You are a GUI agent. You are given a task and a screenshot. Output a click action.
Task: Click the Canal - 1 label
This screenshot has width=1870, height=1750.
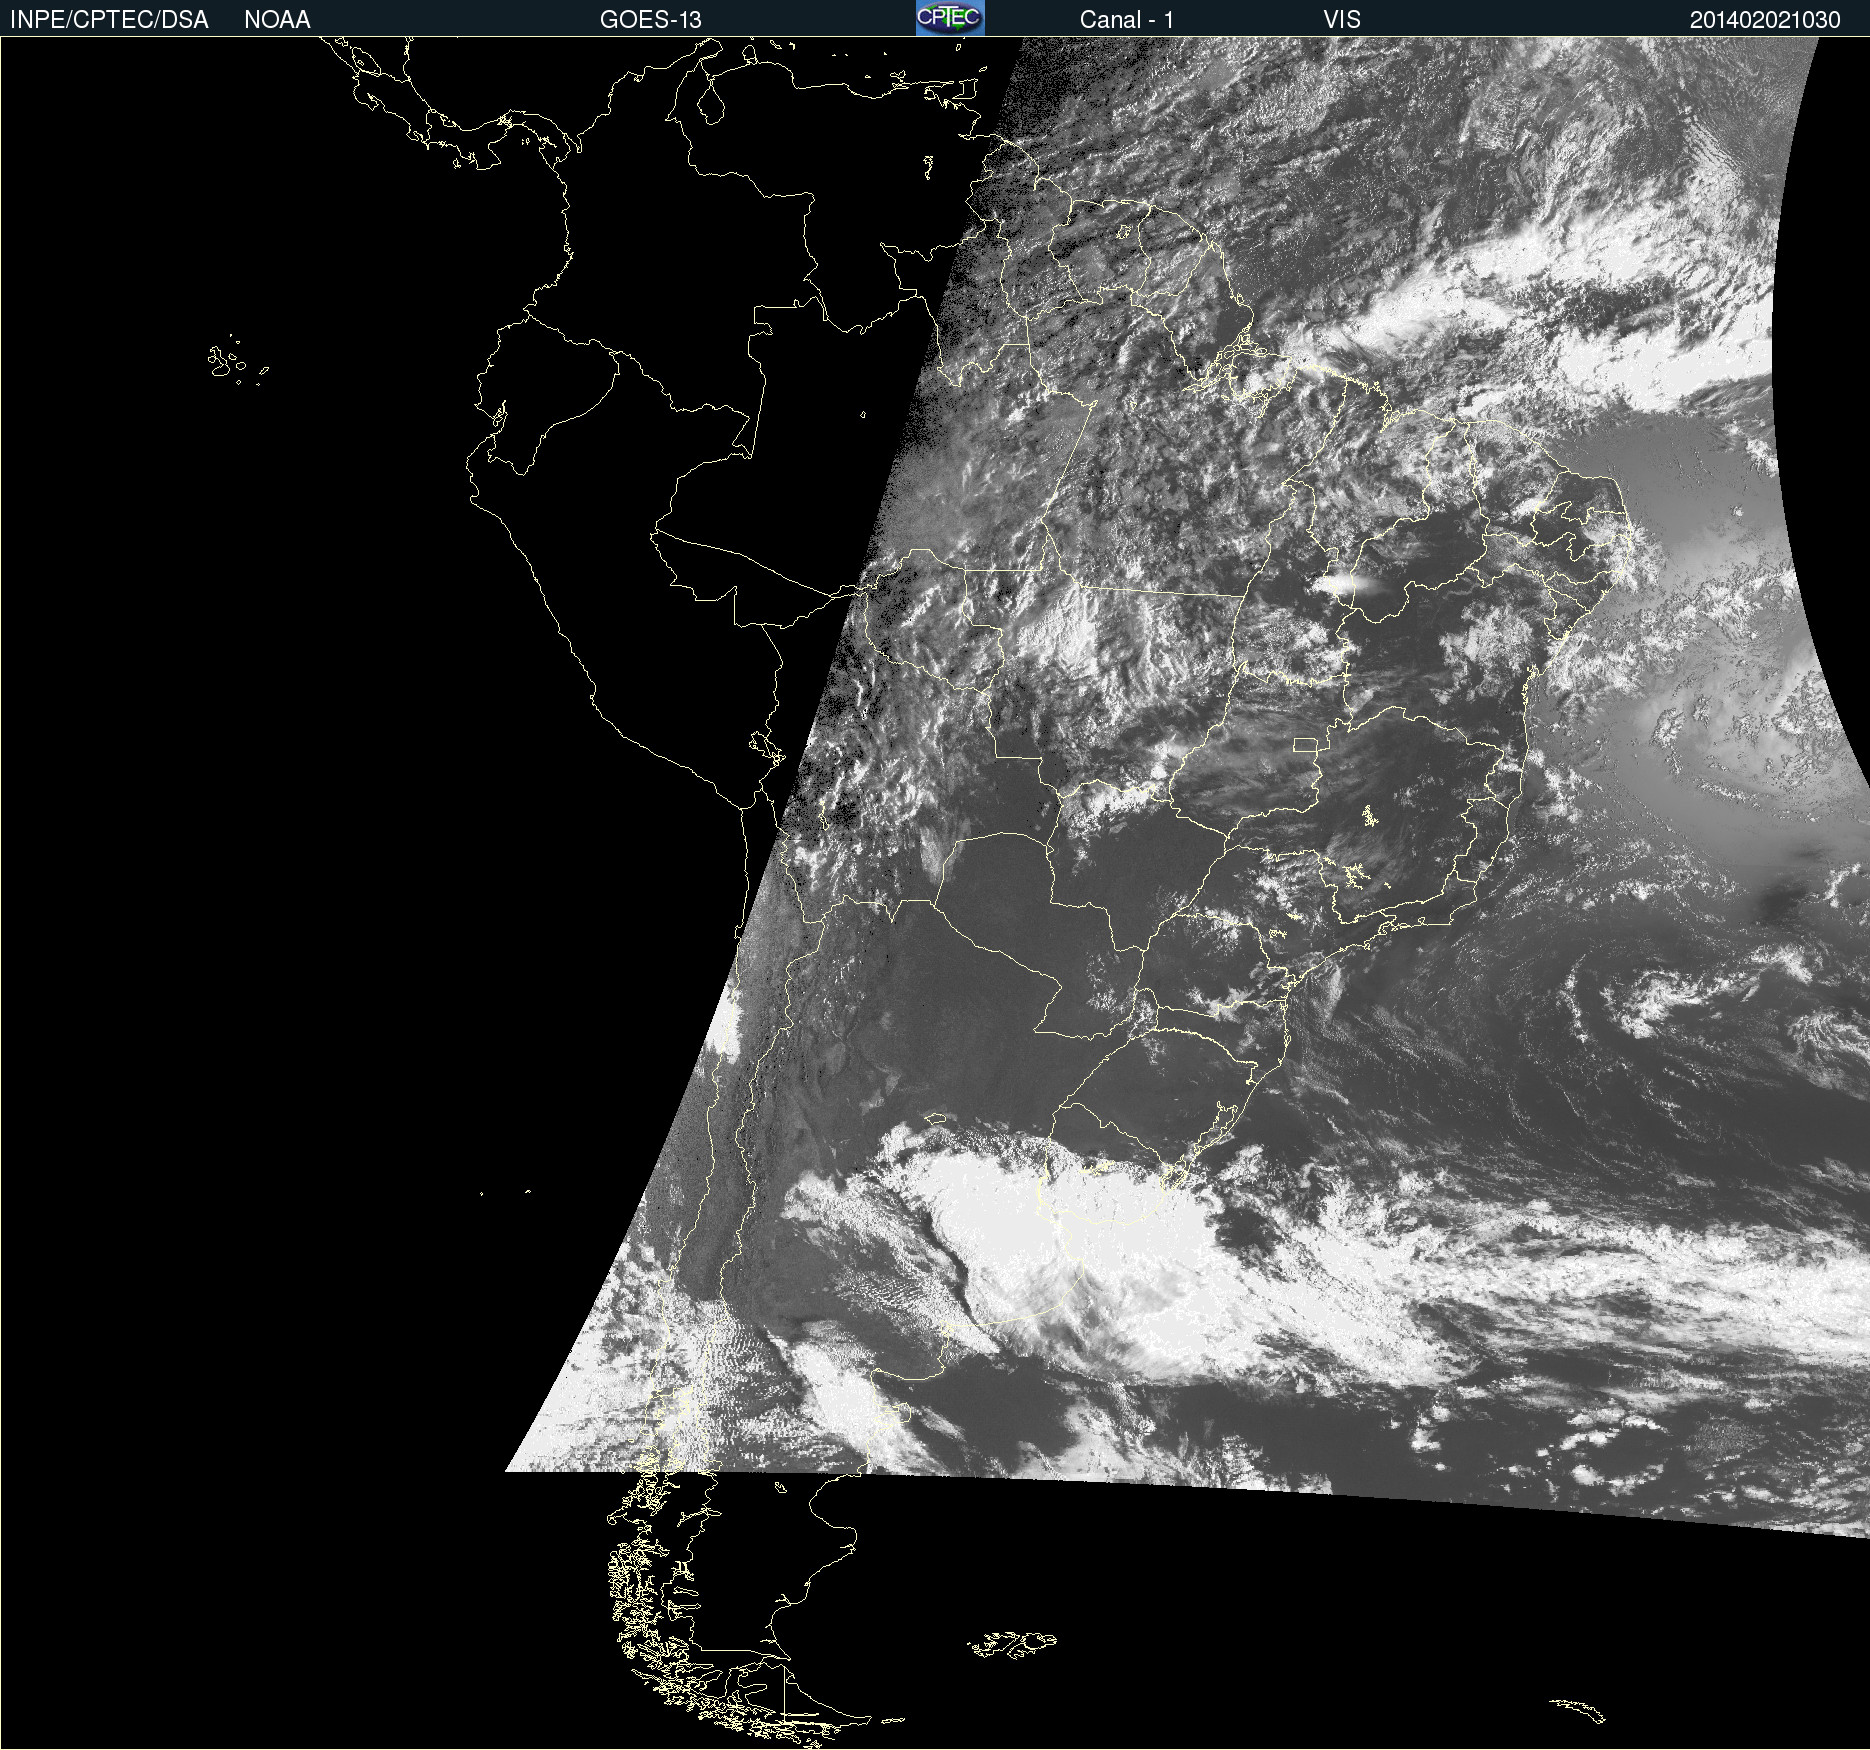[1127, 20]
